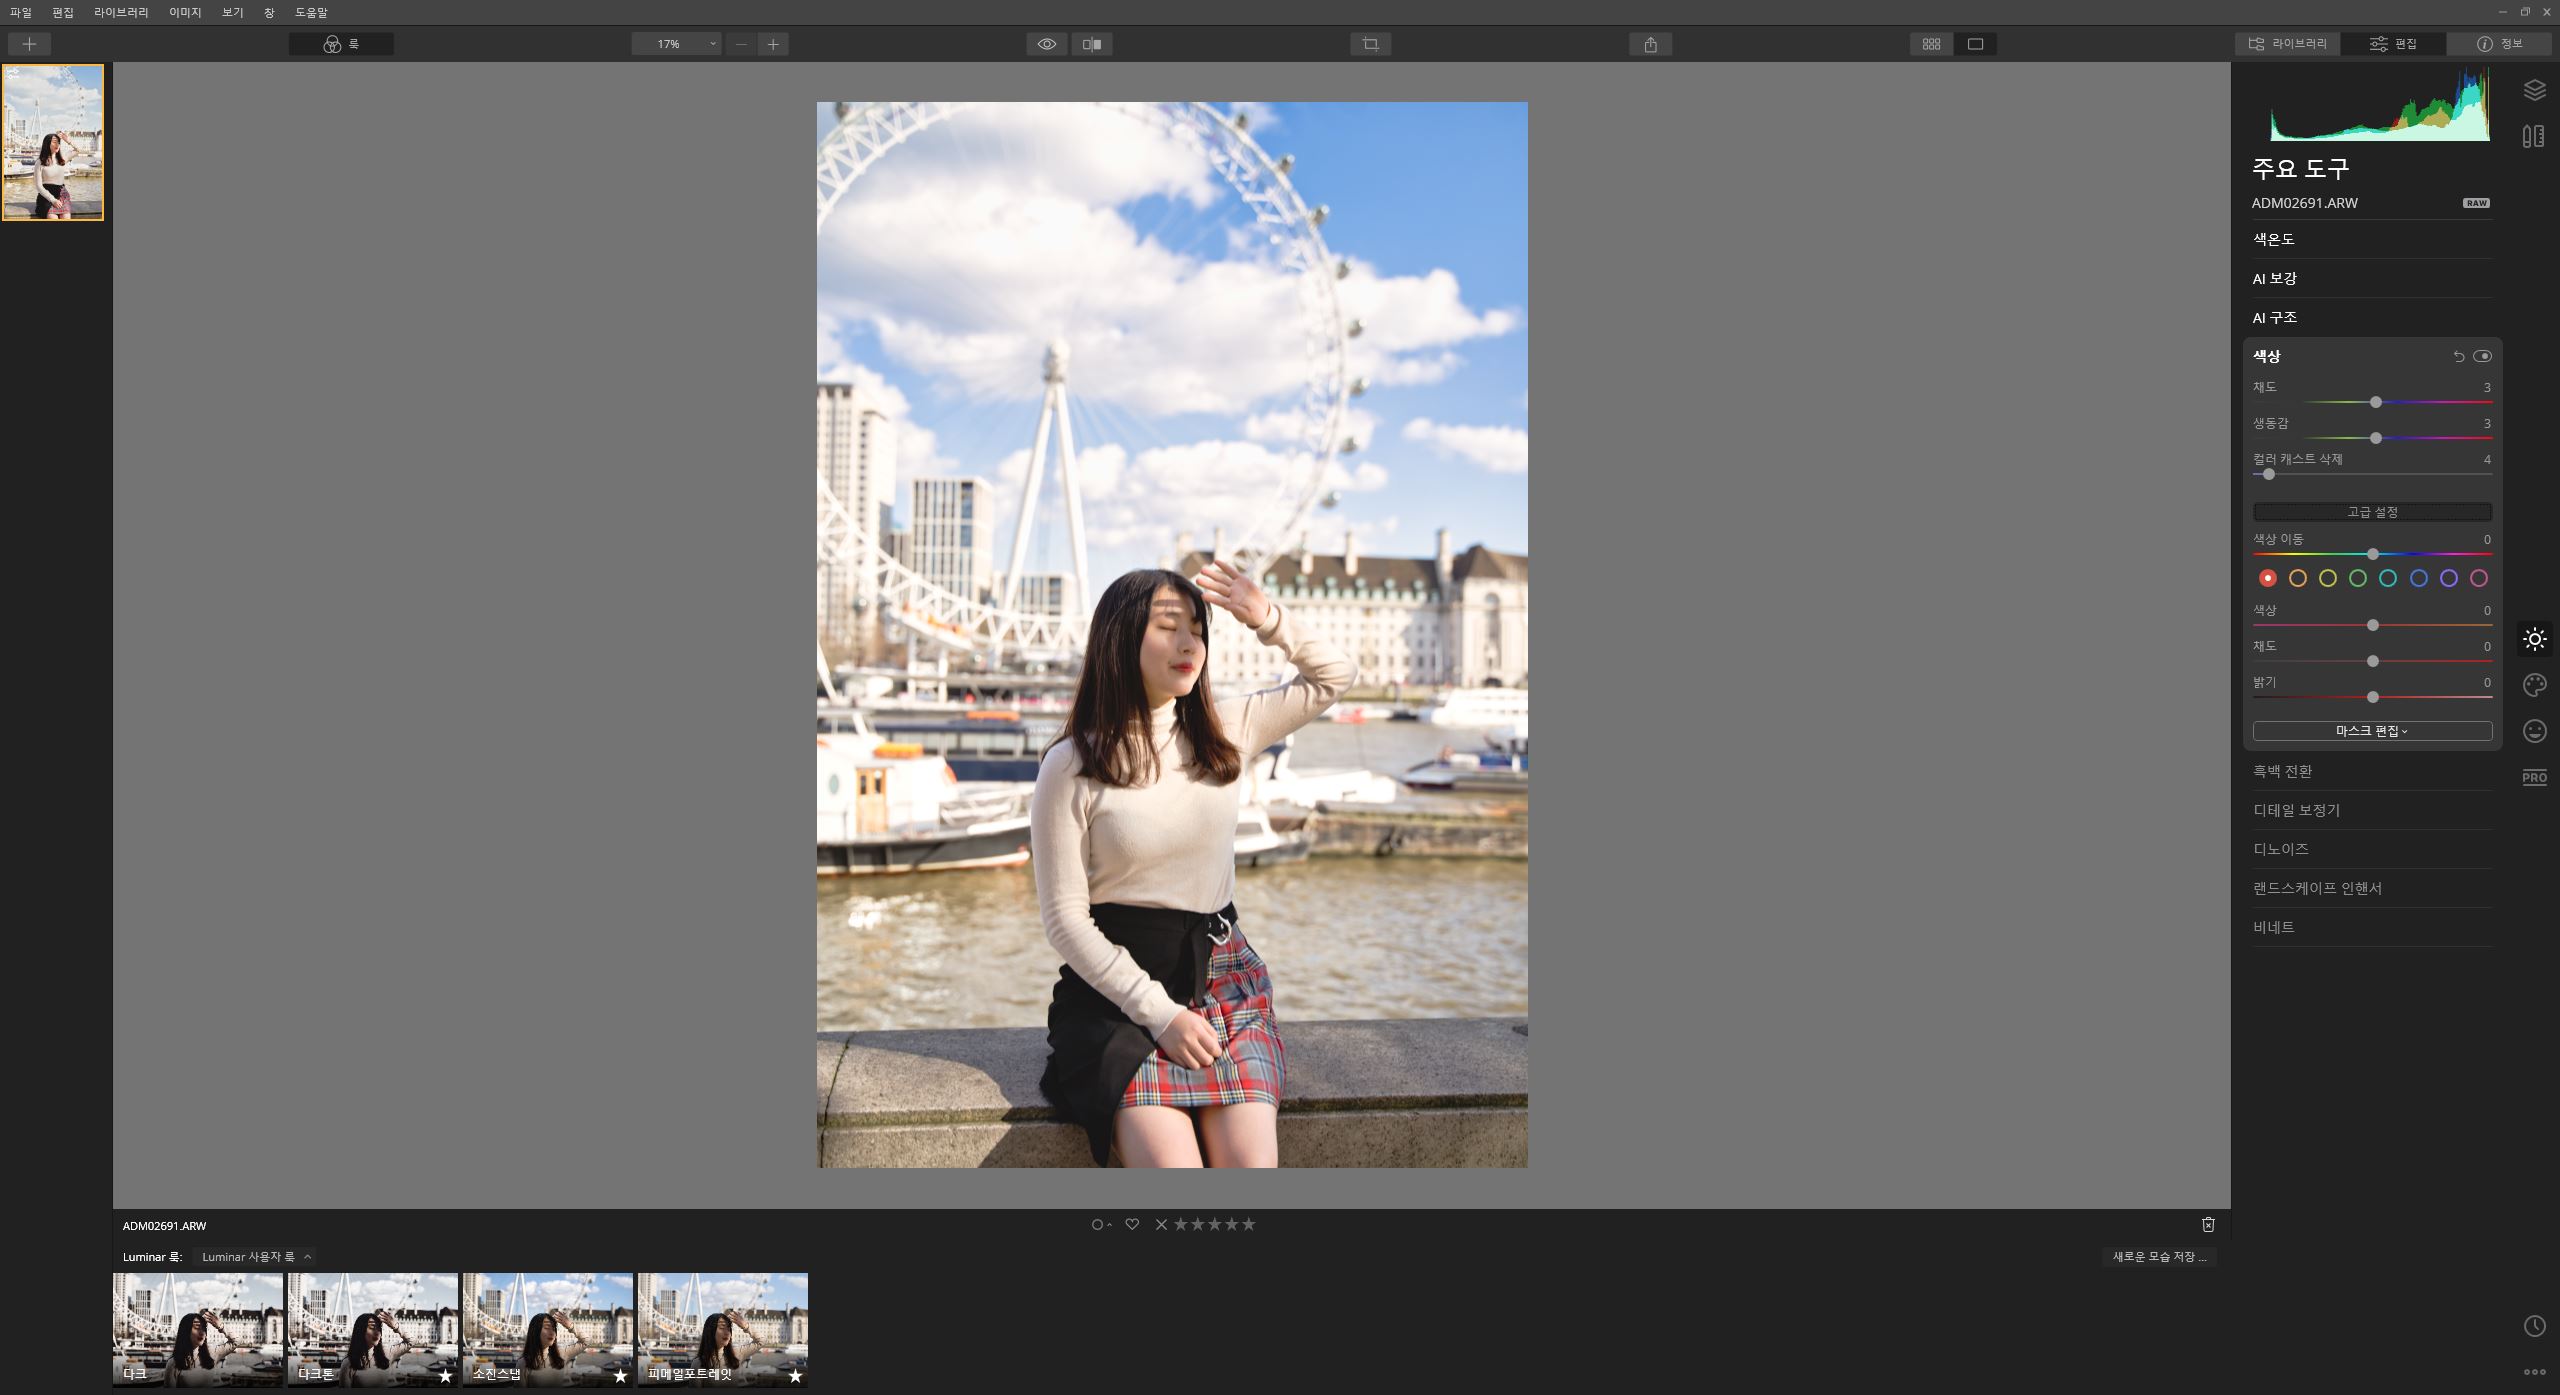
Task: Open the PRO tools category
Action: pos(2534,777)
